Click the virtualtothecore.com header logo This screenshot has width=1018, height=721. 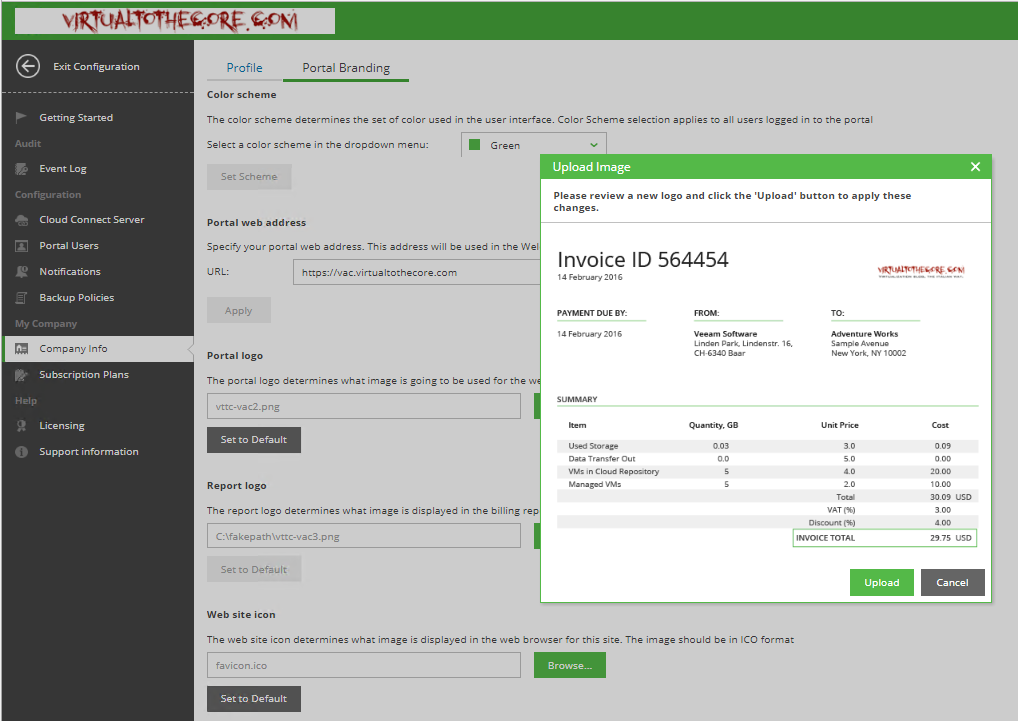click(175, 21)
